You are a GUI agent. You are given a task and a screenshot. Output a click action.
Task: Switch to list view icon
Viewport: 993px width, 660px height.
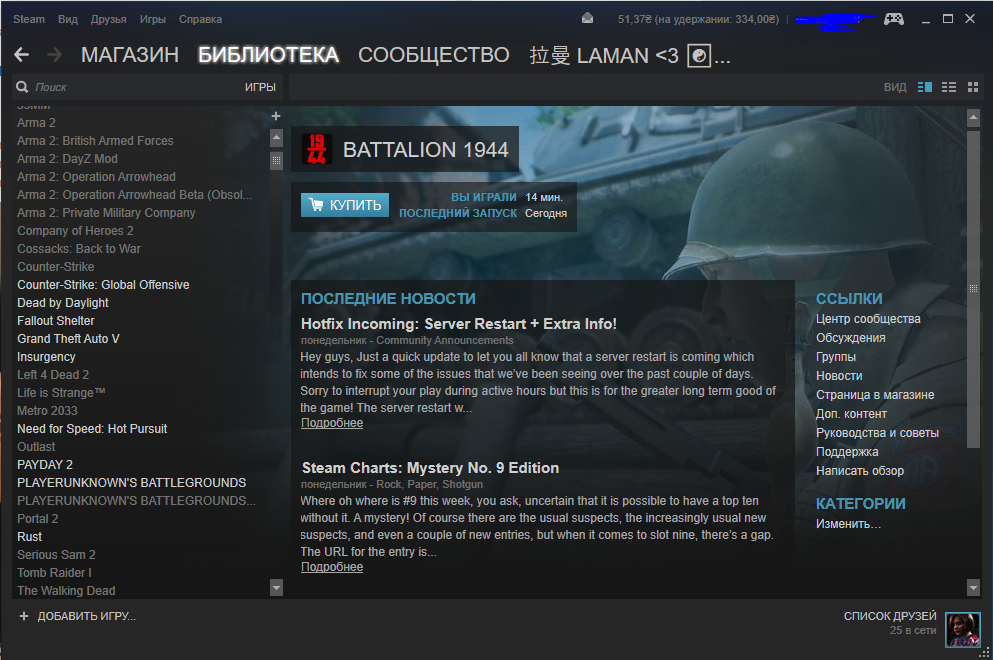(949, 87)
